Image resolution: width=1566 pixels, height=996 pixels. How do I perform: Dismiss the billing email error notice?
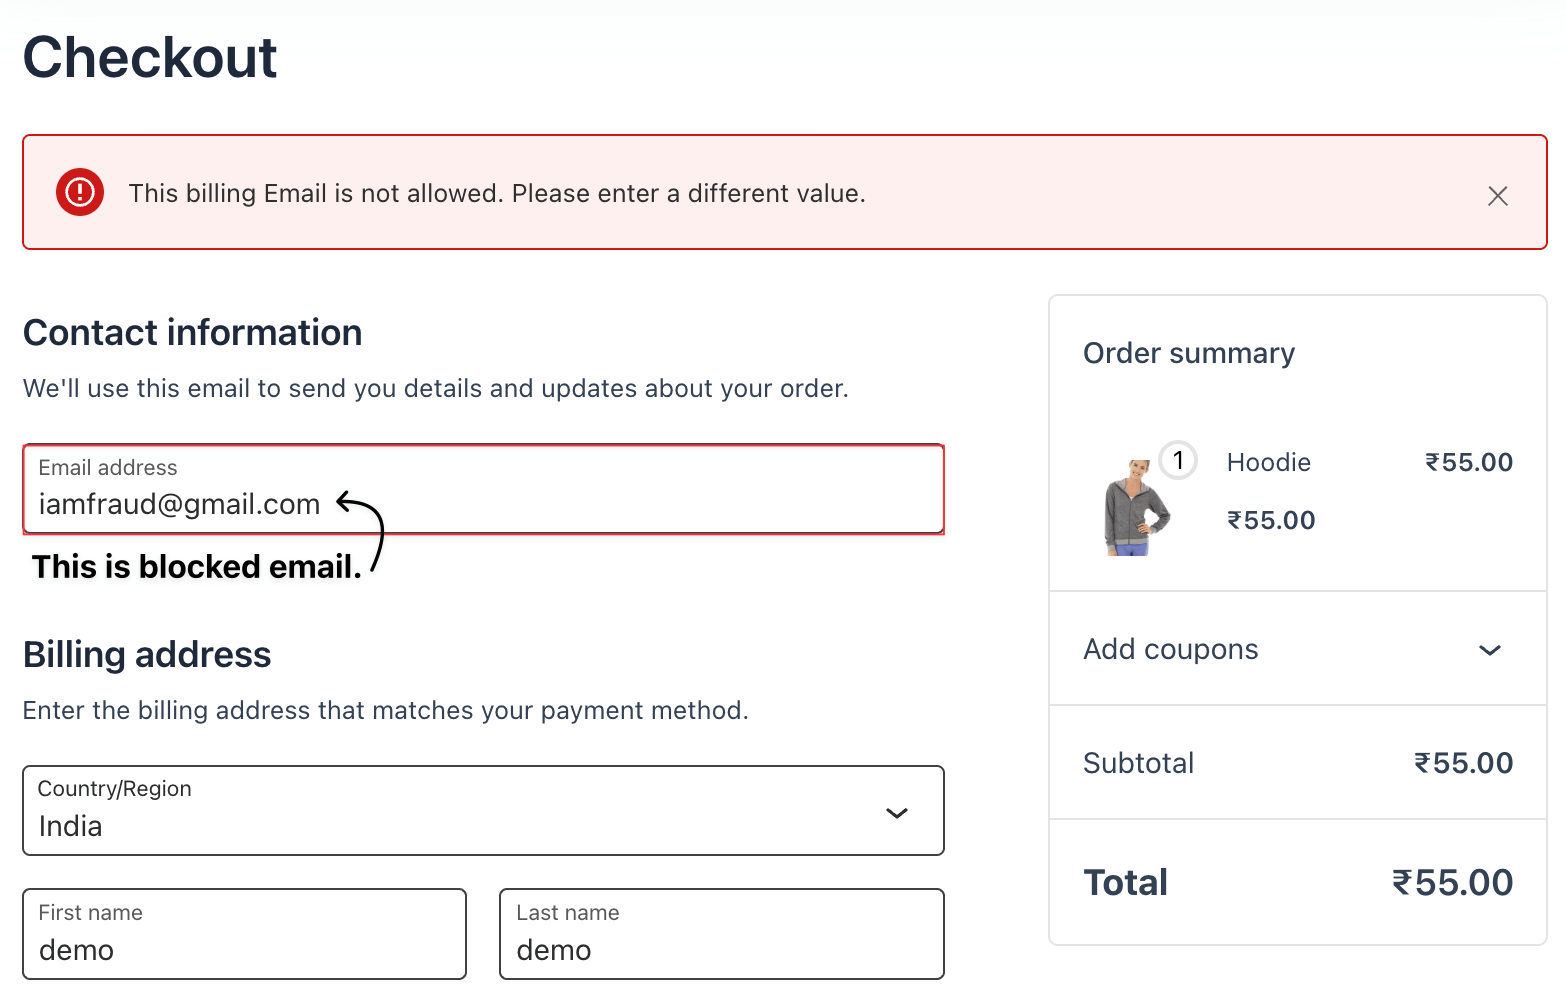(x=1497, y=196)
